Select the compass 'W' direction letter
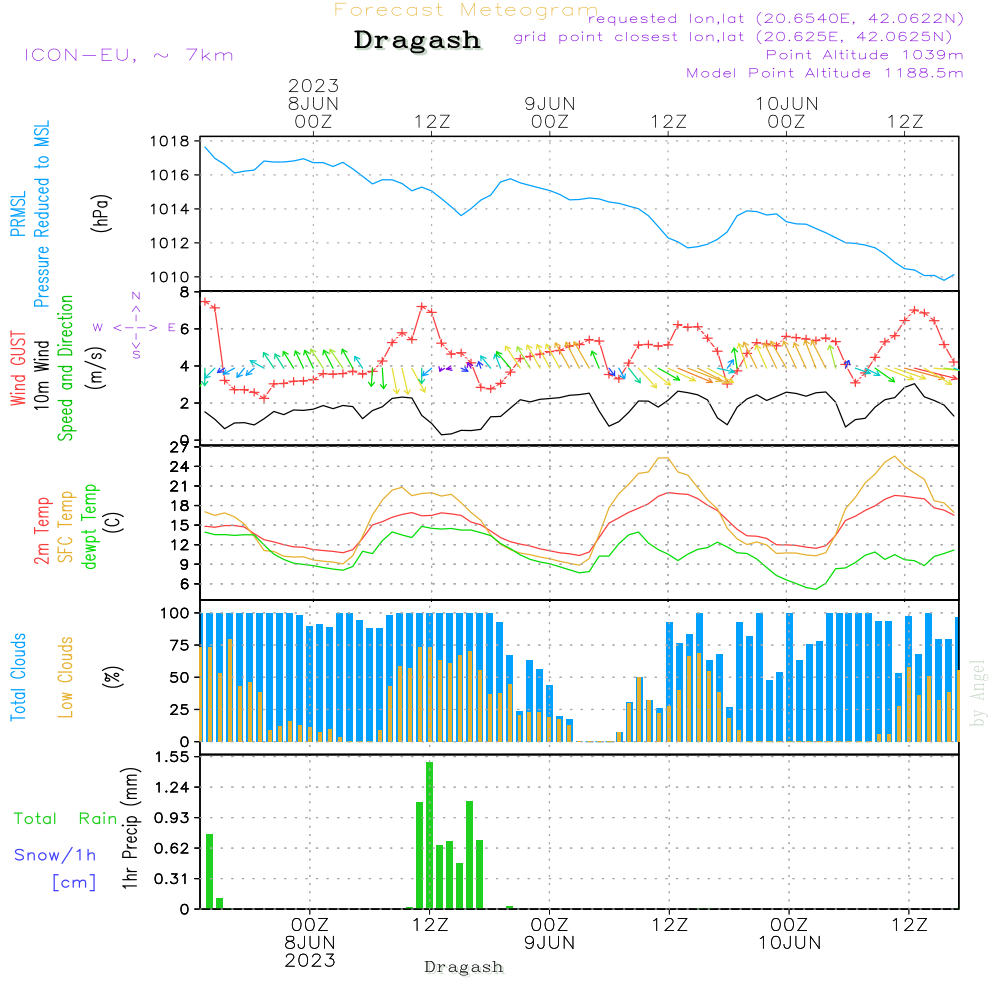Screen dimensions: 1000x1000 pyautogui.click(x=98, y=328)
